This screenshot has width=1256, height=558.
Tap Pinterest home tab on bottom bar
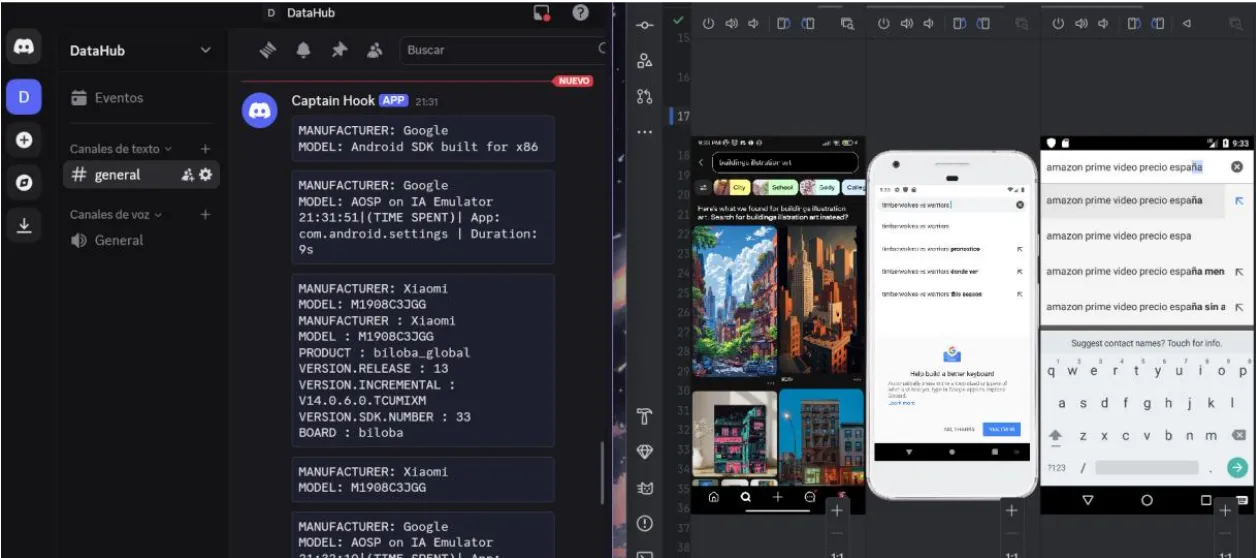click(x=714, y=497)
